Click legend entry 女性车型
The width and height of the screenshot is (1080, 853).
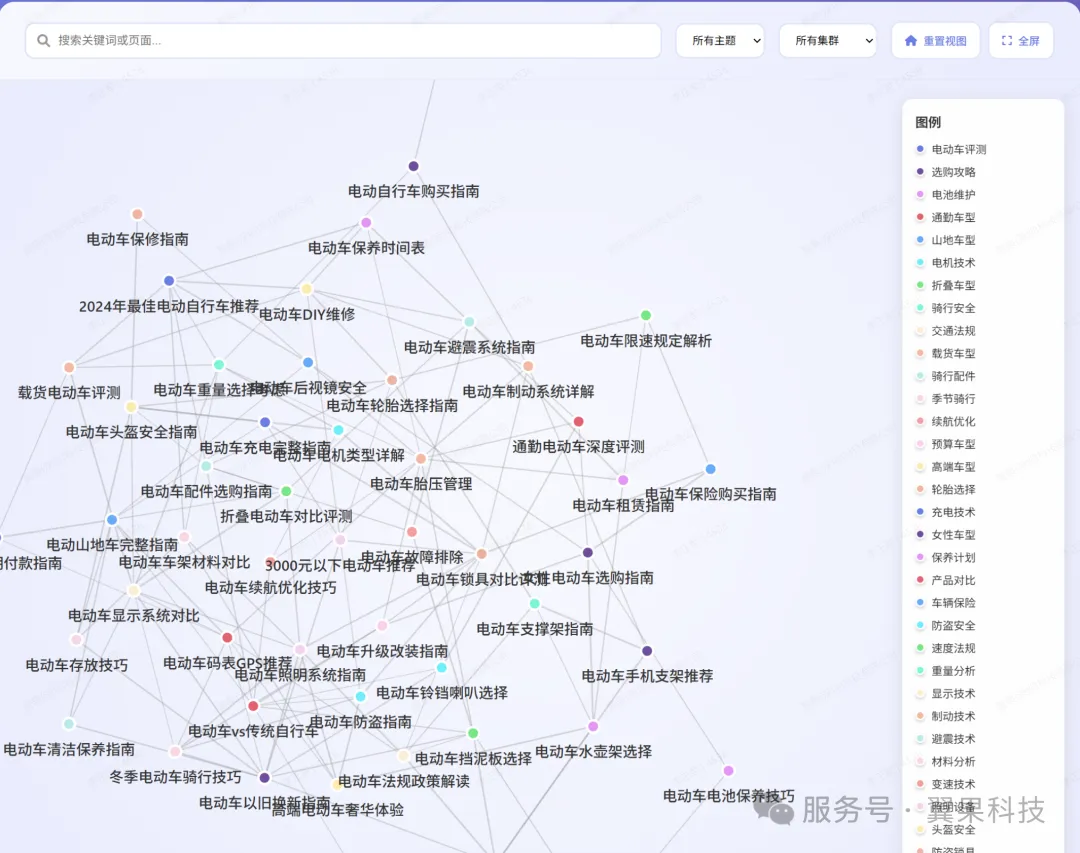(x=946, y=535)
